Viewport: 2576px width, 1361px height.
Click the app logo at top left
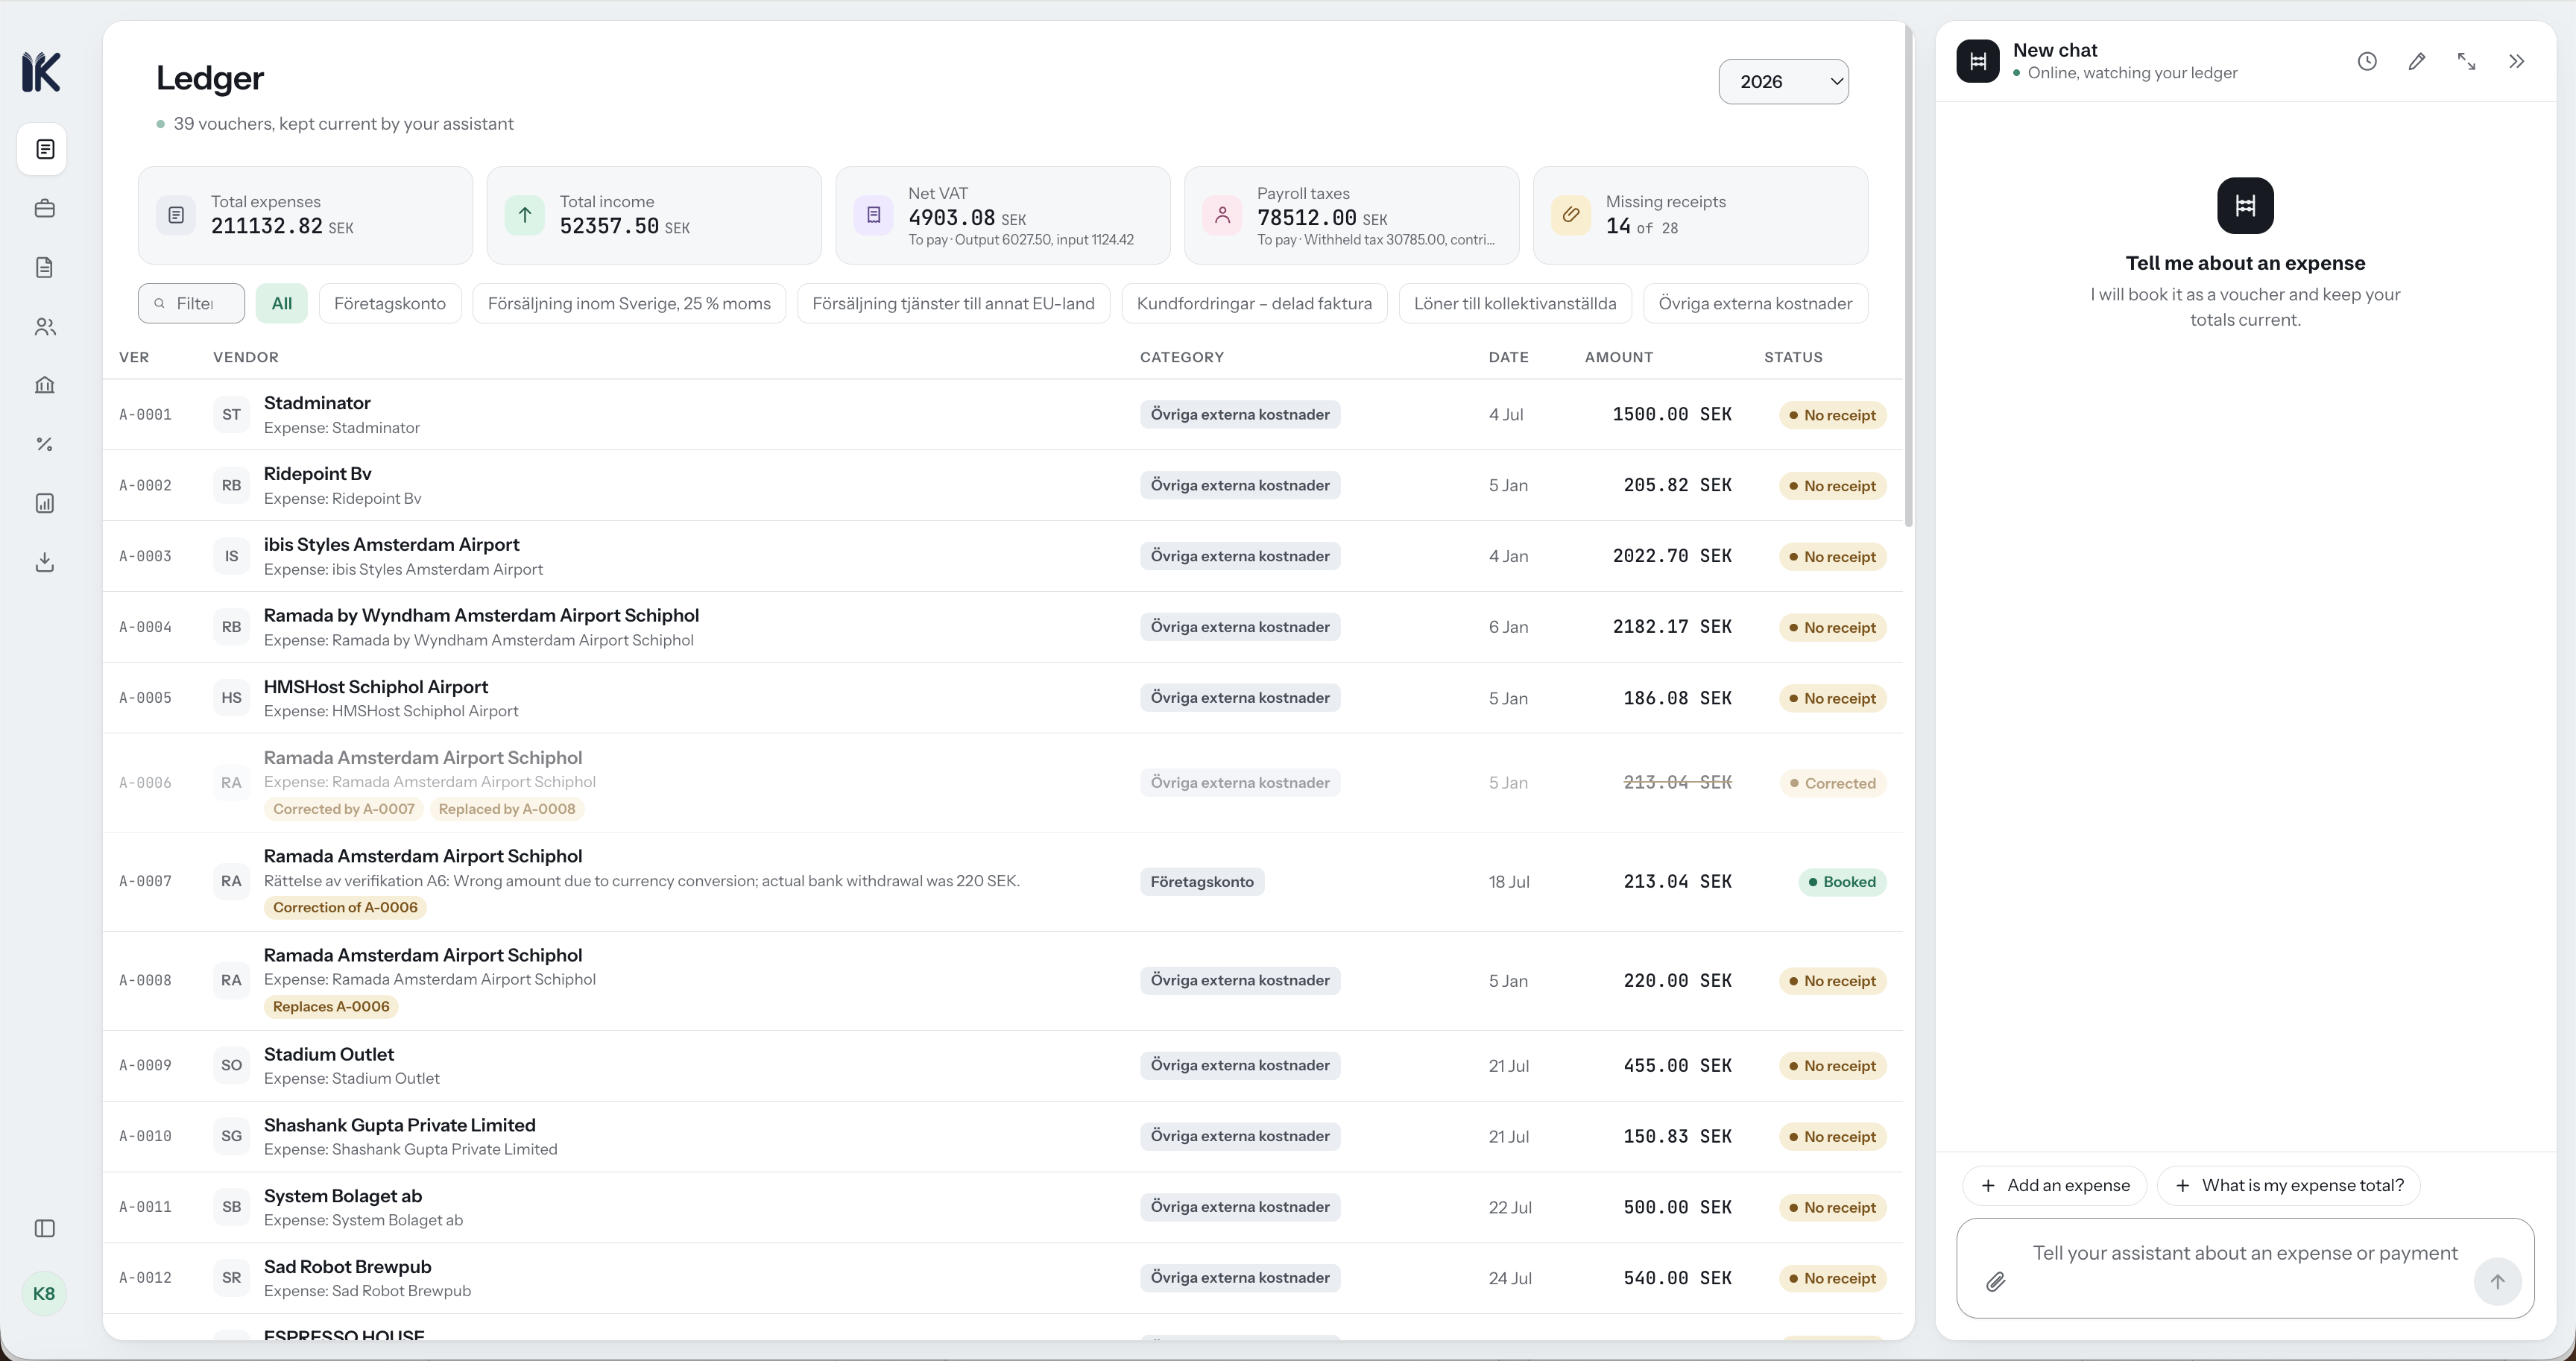[x=42, y=72]
